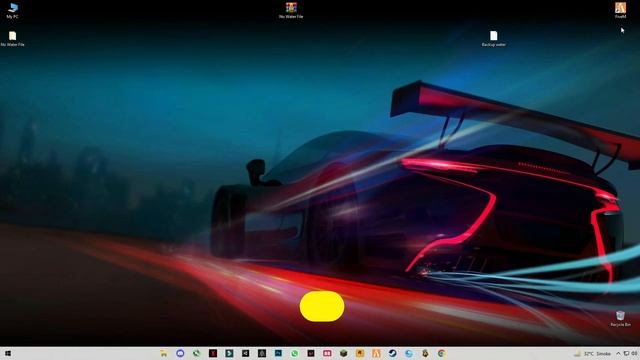Open the network icon in system tray
This screenshot has width=640, height=360.
click(x=626, y=353)
